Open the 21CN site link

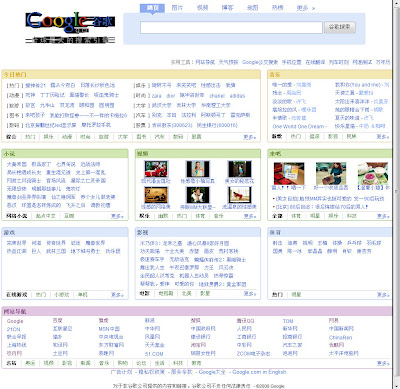click(x=13, y=329)
